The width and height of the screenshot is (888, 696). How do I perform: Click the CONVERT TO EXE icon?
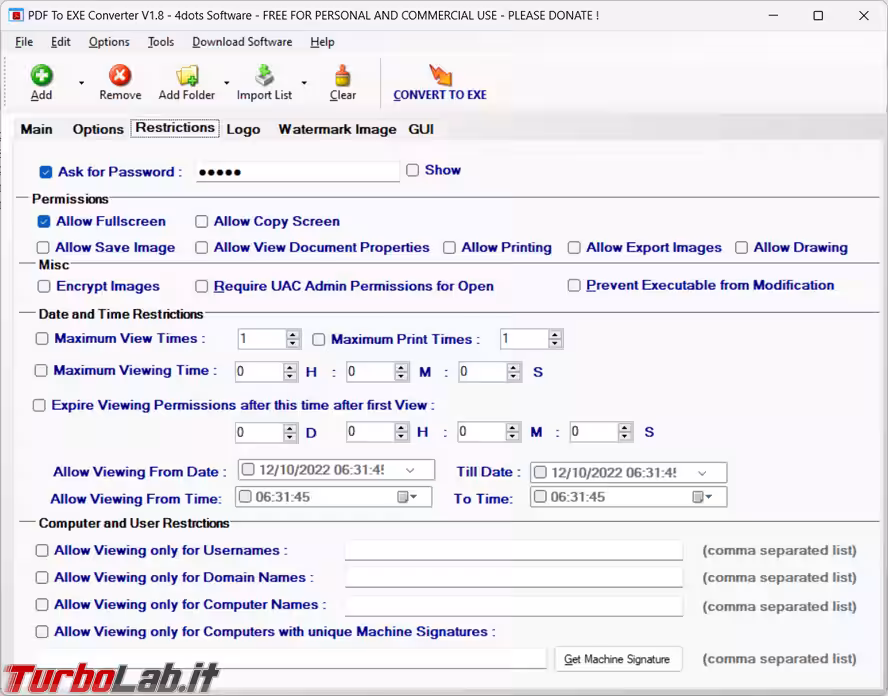pos(440,75)
